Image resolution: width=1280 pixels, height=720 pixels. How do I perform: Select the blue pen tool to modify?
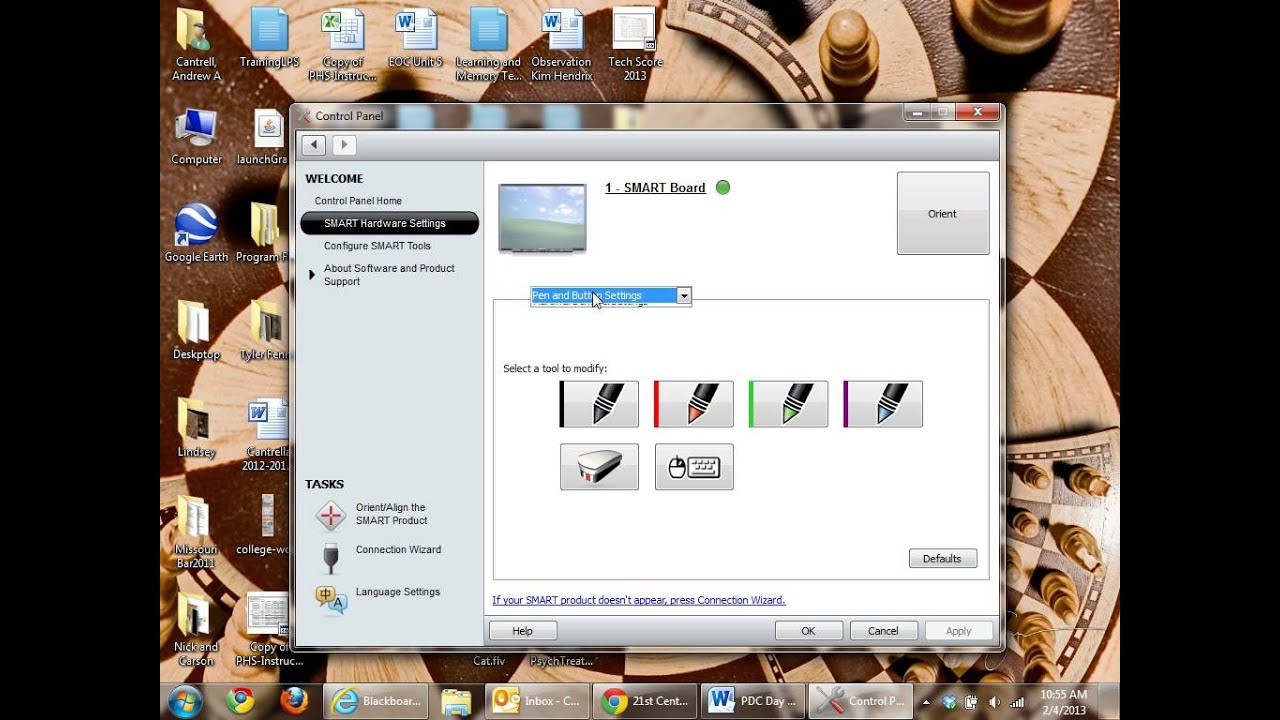point(883,404)
